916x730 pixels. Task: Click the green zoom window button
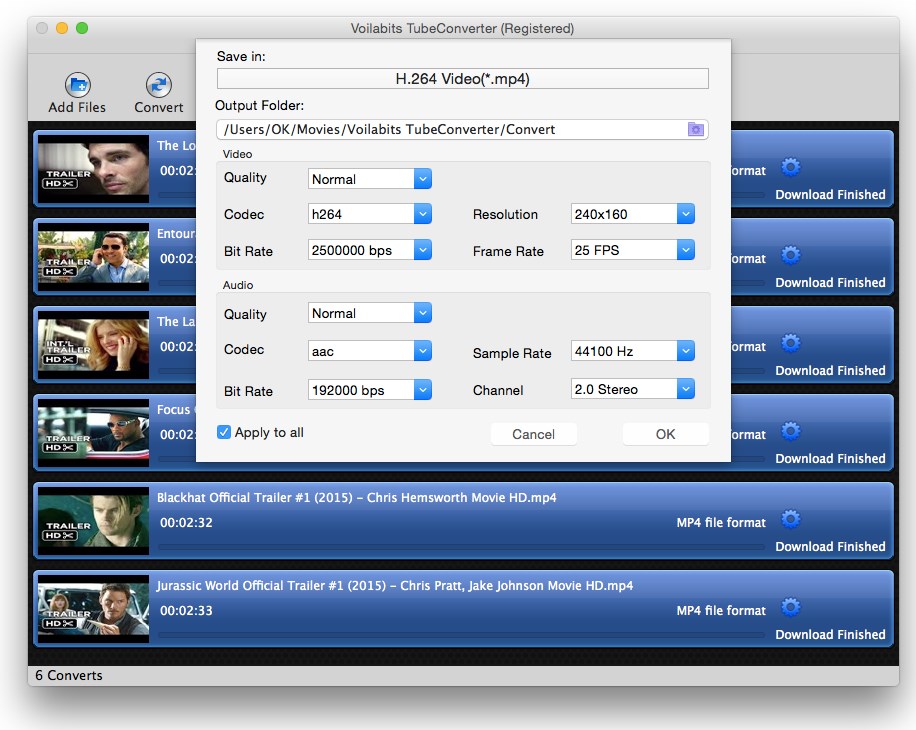pos(82,28)
